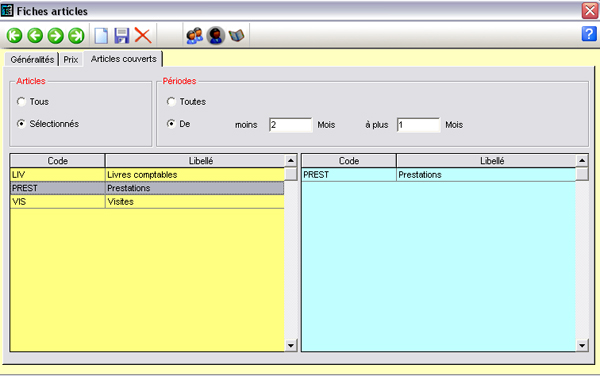Click the blue list scrollbar thumb
This screenshot has width=600, height=376.
point(582,174)
